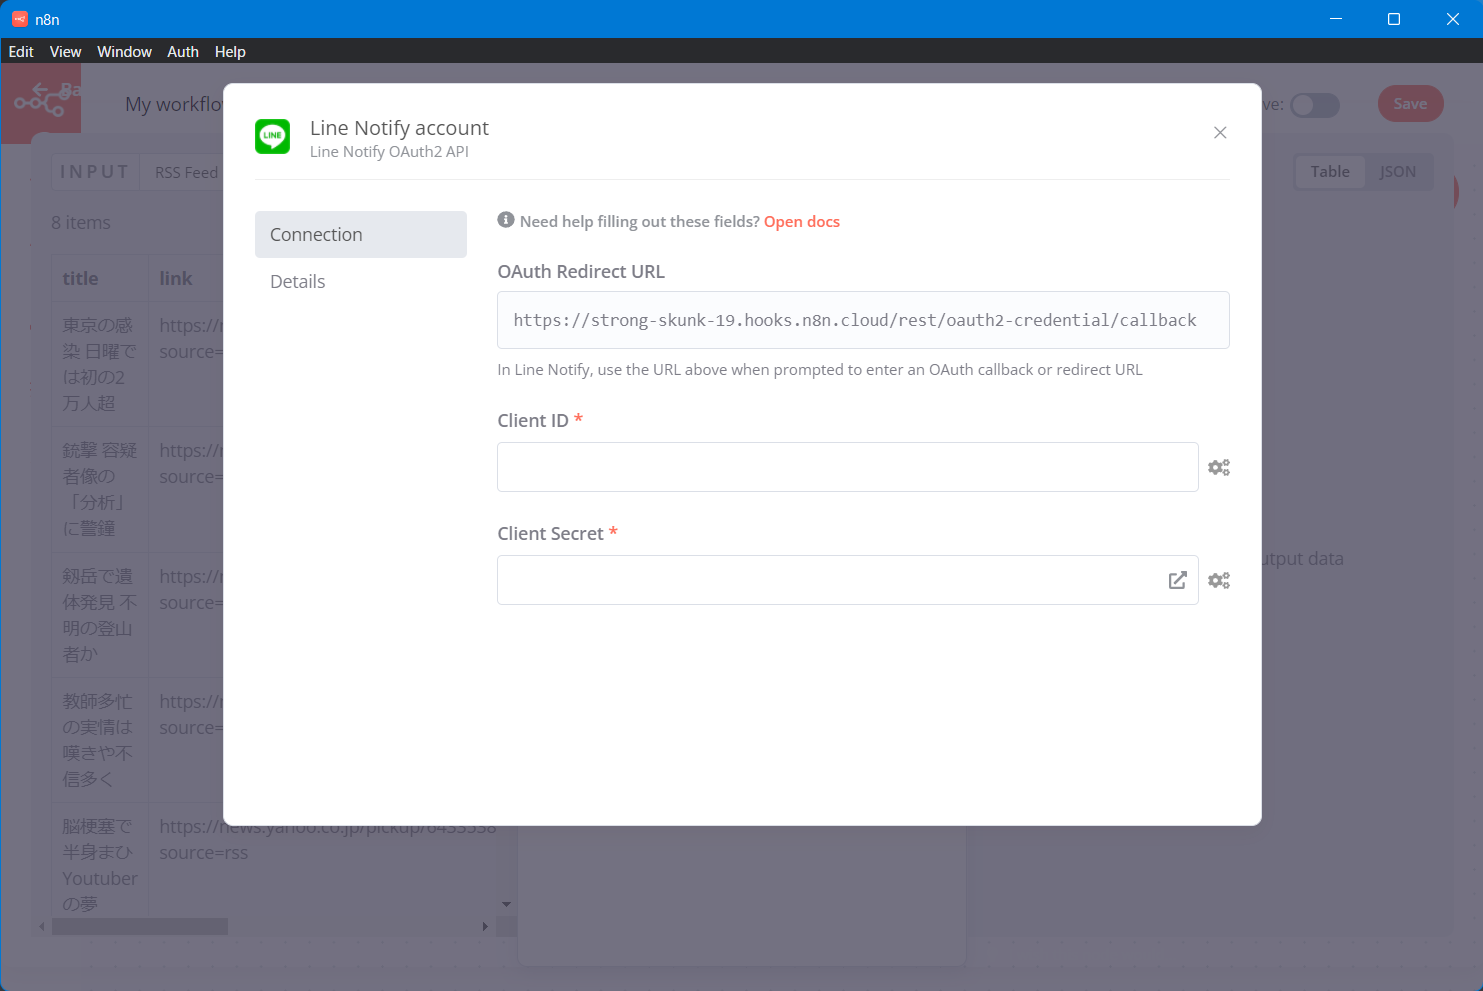1483x991 pixels.
Task: Open the Edit menu
Action: [21, 52]
